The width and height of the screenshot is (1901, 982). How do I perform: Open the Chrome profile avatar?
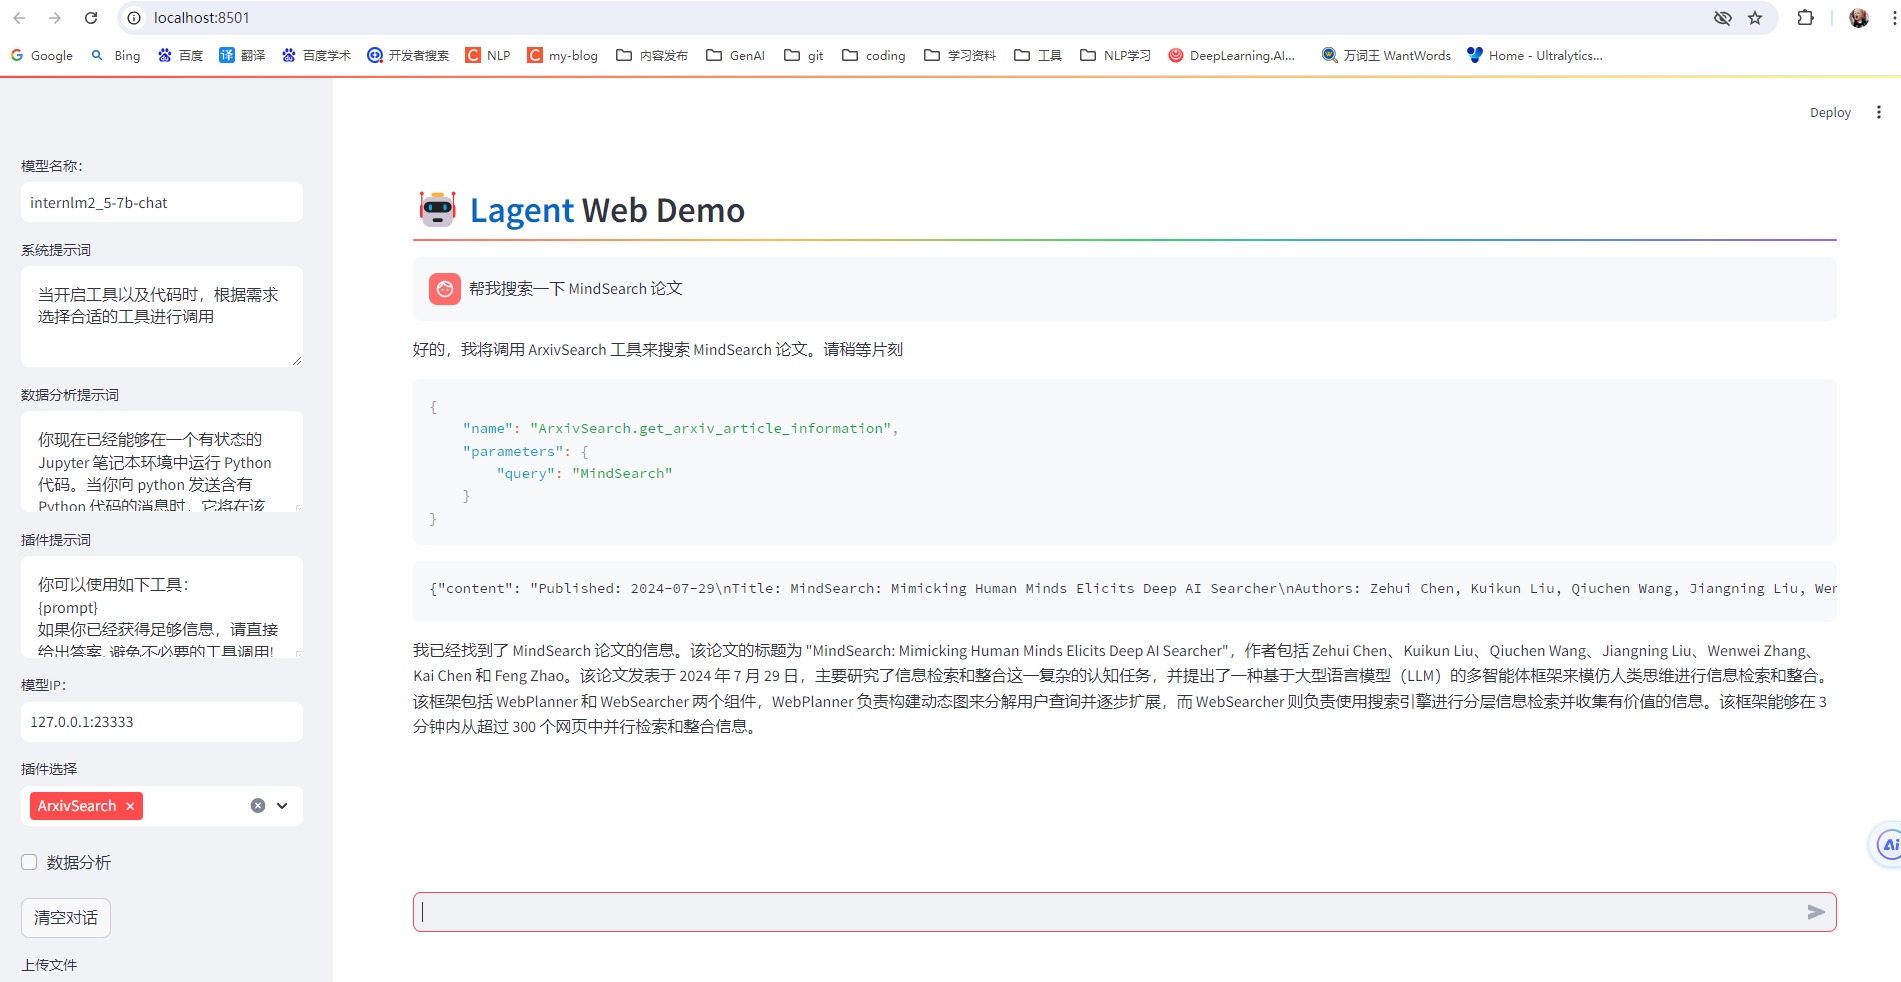1859,18
